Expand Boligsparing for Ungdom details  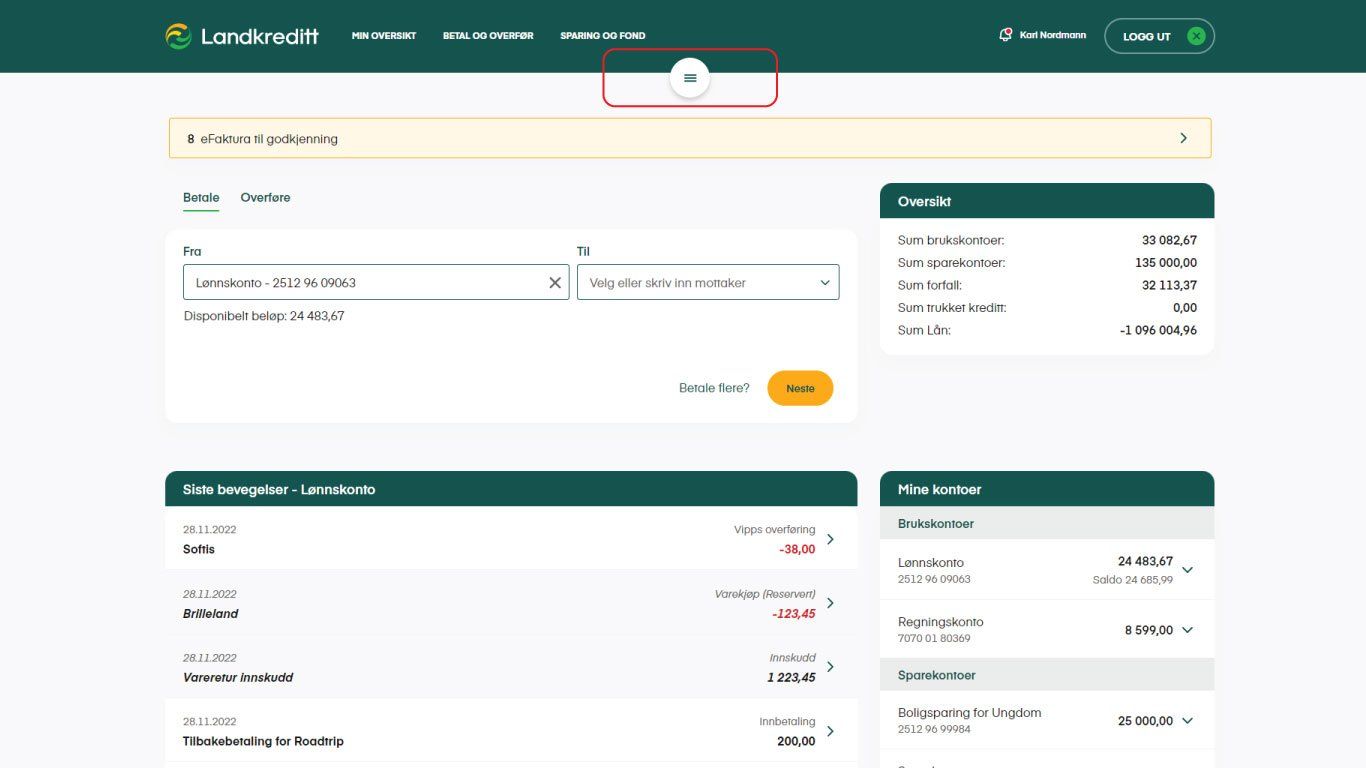click(x=1187, y=720)
